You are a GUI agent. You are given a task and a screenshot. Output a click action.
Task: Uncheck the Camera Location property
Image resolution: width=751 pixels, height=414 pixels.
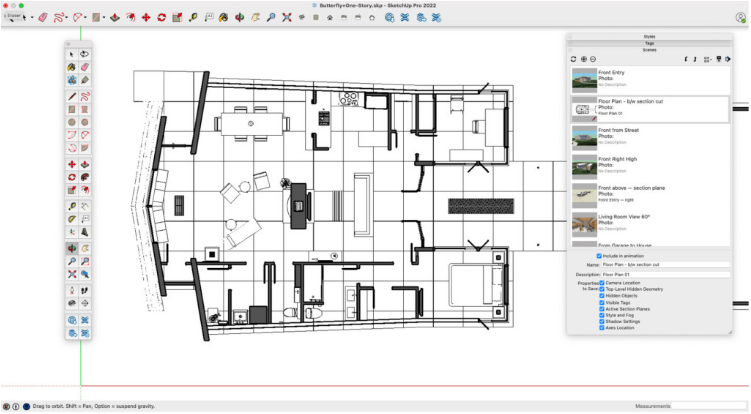(x=602, y=282)
